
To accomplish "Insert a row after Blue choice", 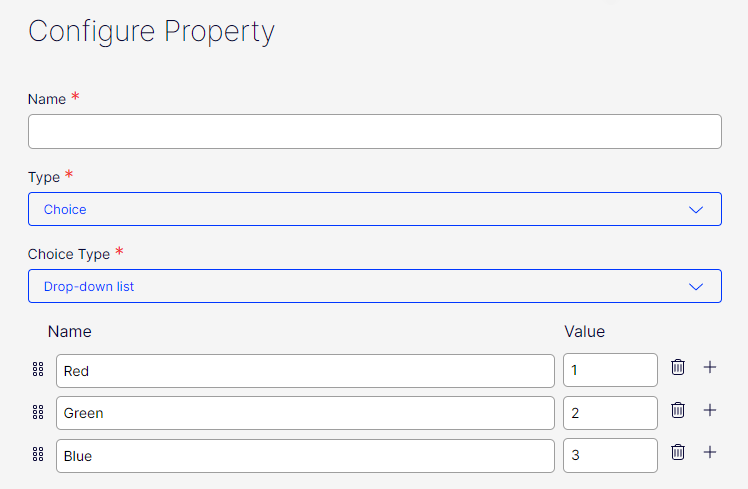I will pyautogui.click(x=710, y=453).
